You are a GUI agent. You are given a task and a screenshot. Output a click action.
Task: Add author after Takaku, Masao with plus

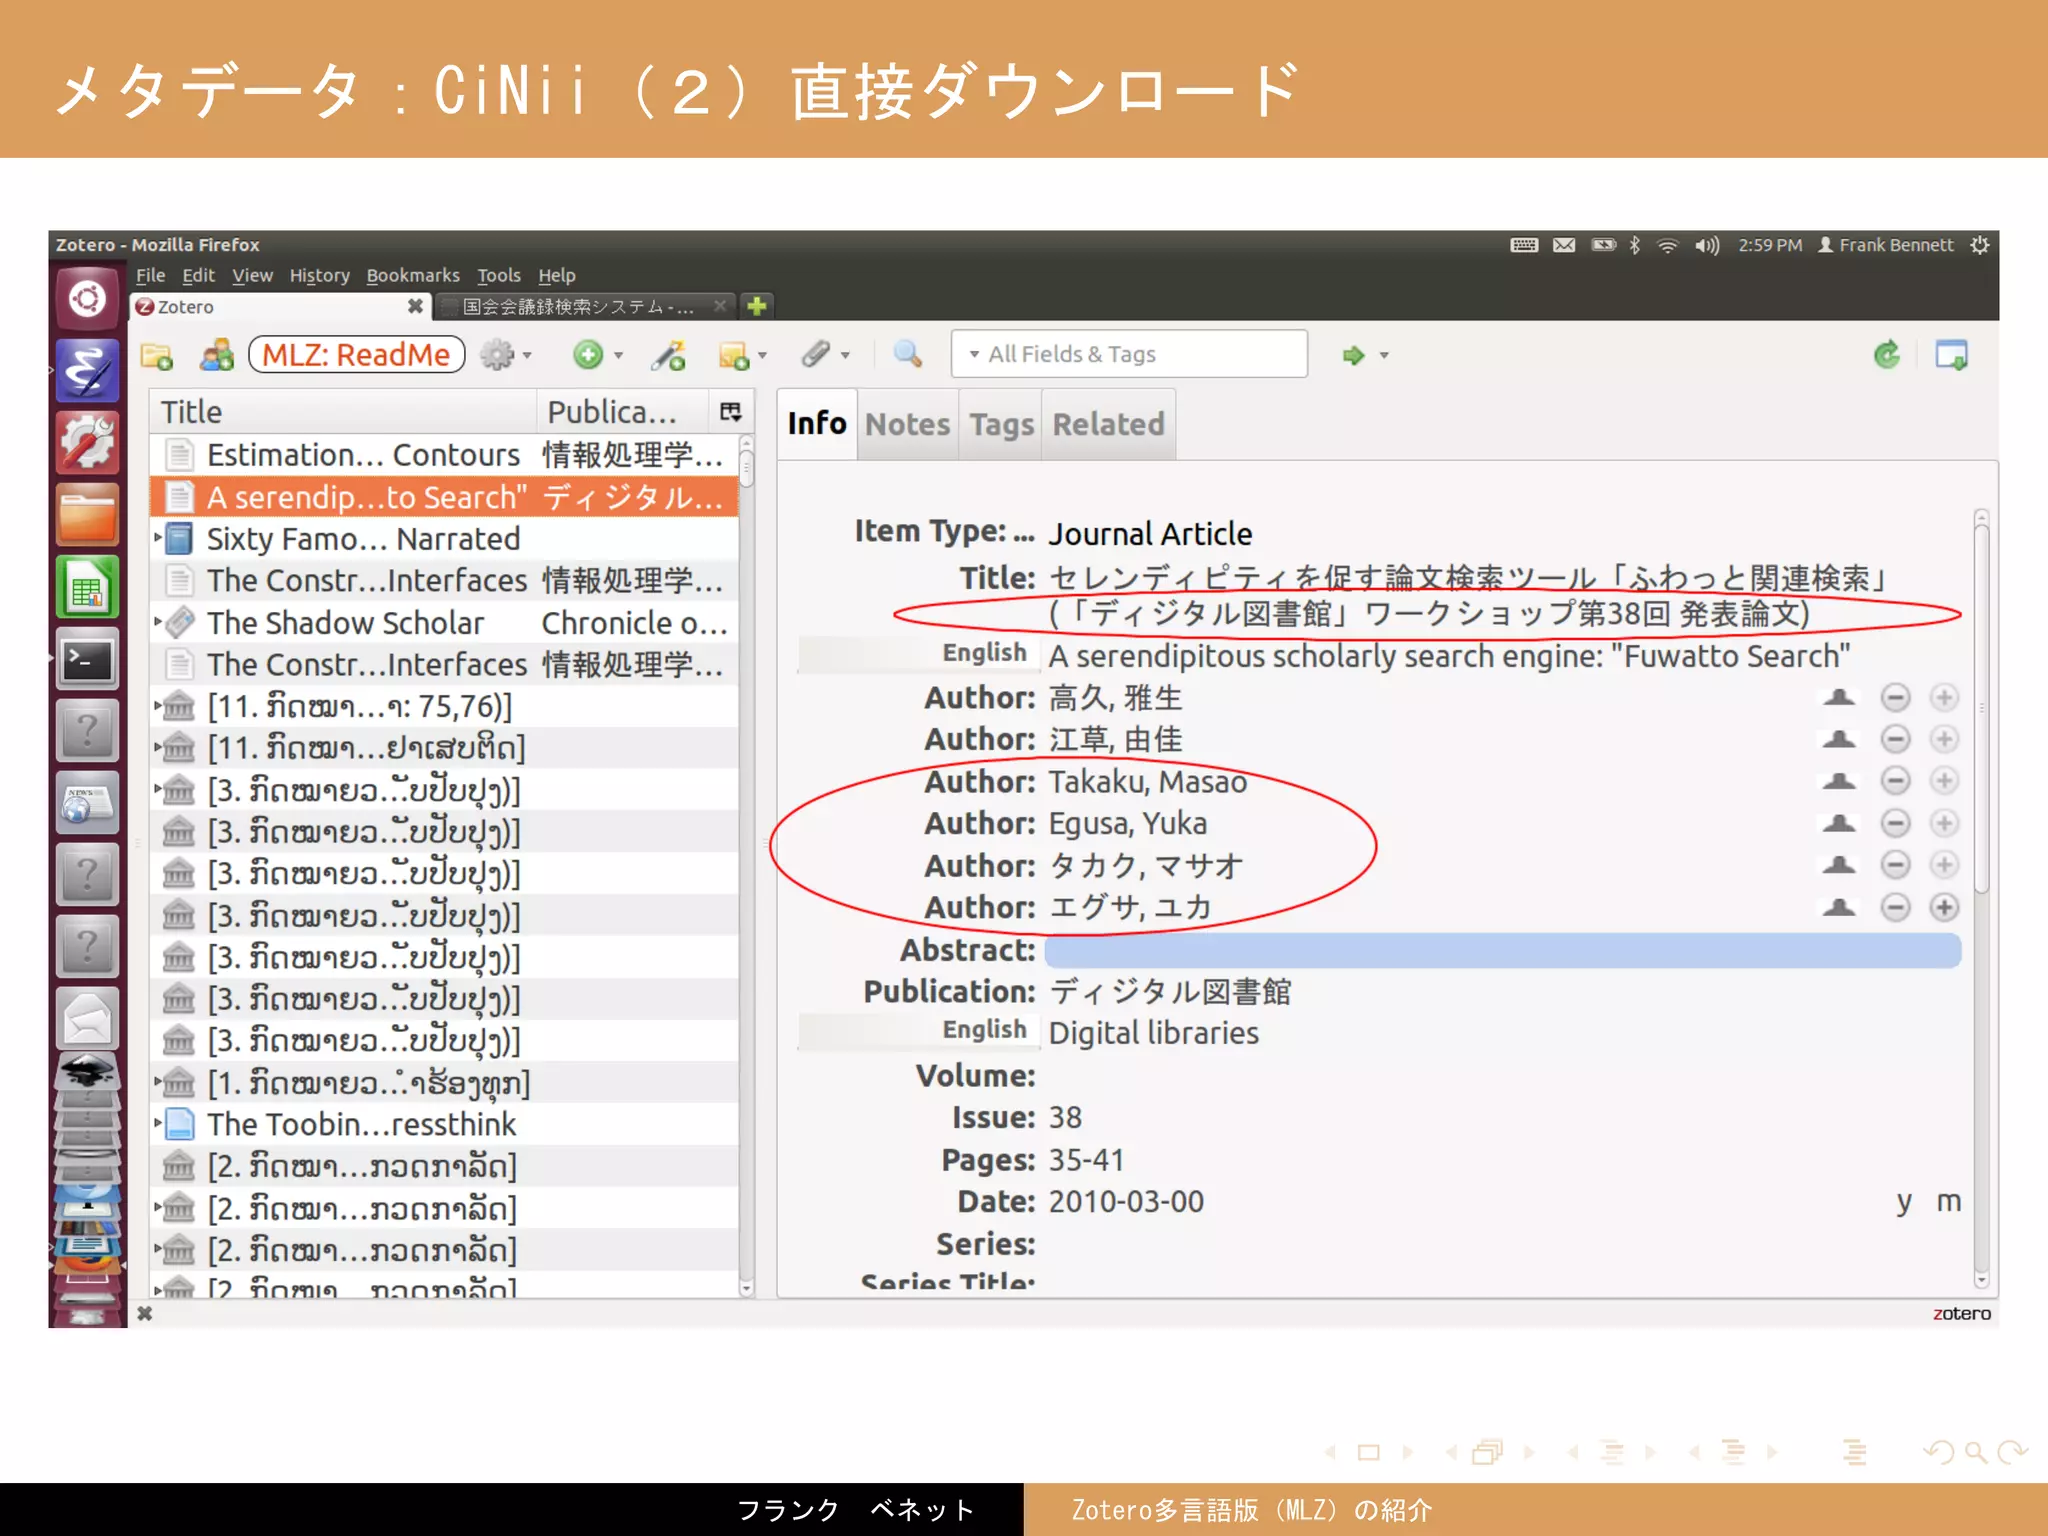coord(1944,781)
